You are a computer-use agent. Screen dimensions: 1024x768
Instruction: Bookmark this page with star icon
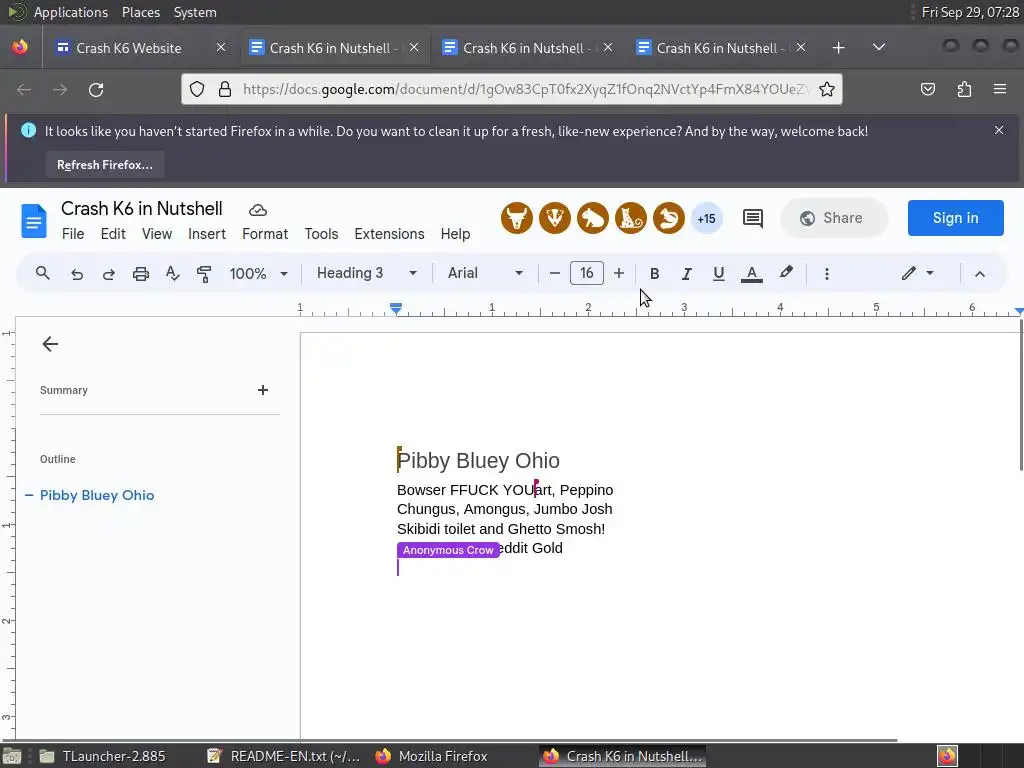[827, 89]
